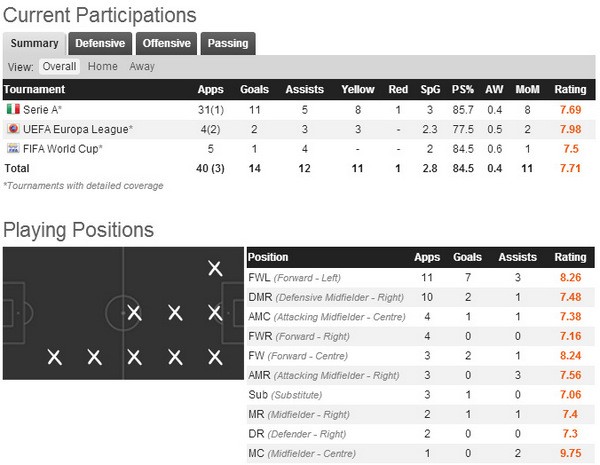Image resolution: width=600 pixels, height=465 pixels.
Task: Click the FIFA World Cup logo icon
Action: pos(13,148)
